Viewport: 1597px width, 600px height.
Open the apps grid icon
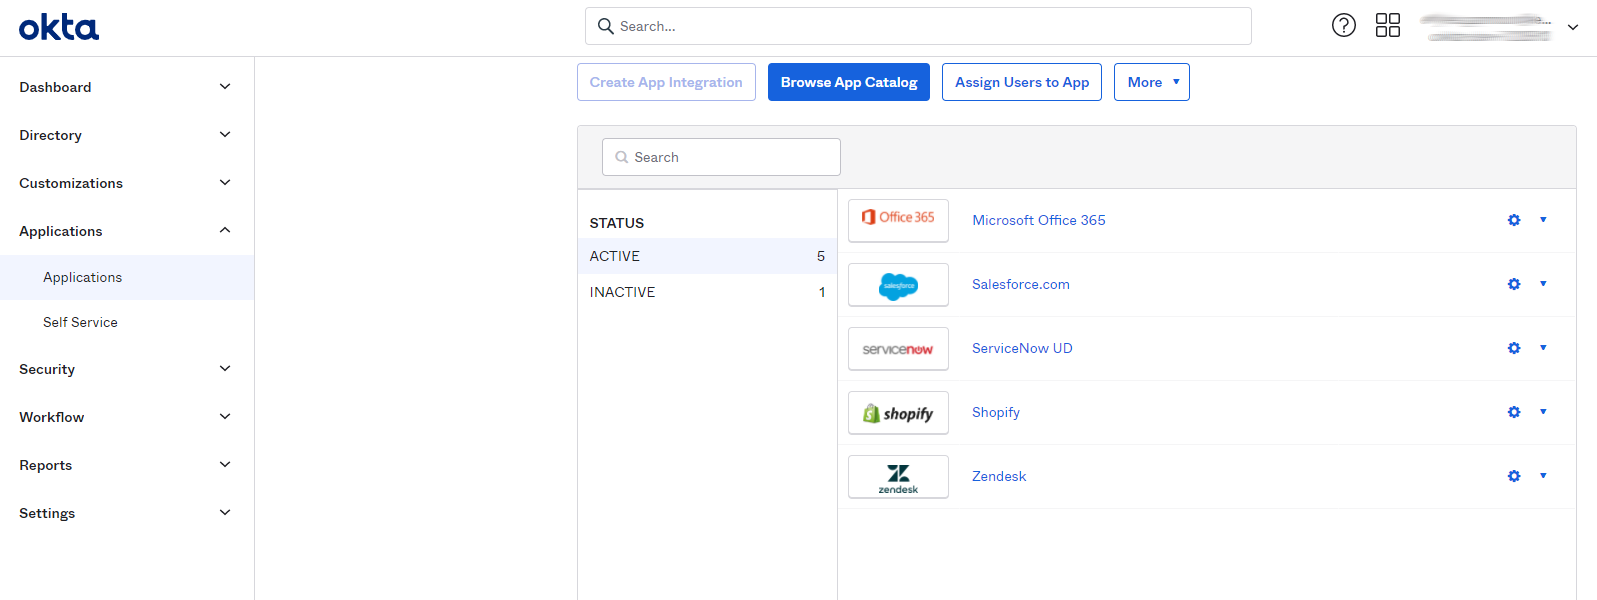click(x=1387, y=25)
